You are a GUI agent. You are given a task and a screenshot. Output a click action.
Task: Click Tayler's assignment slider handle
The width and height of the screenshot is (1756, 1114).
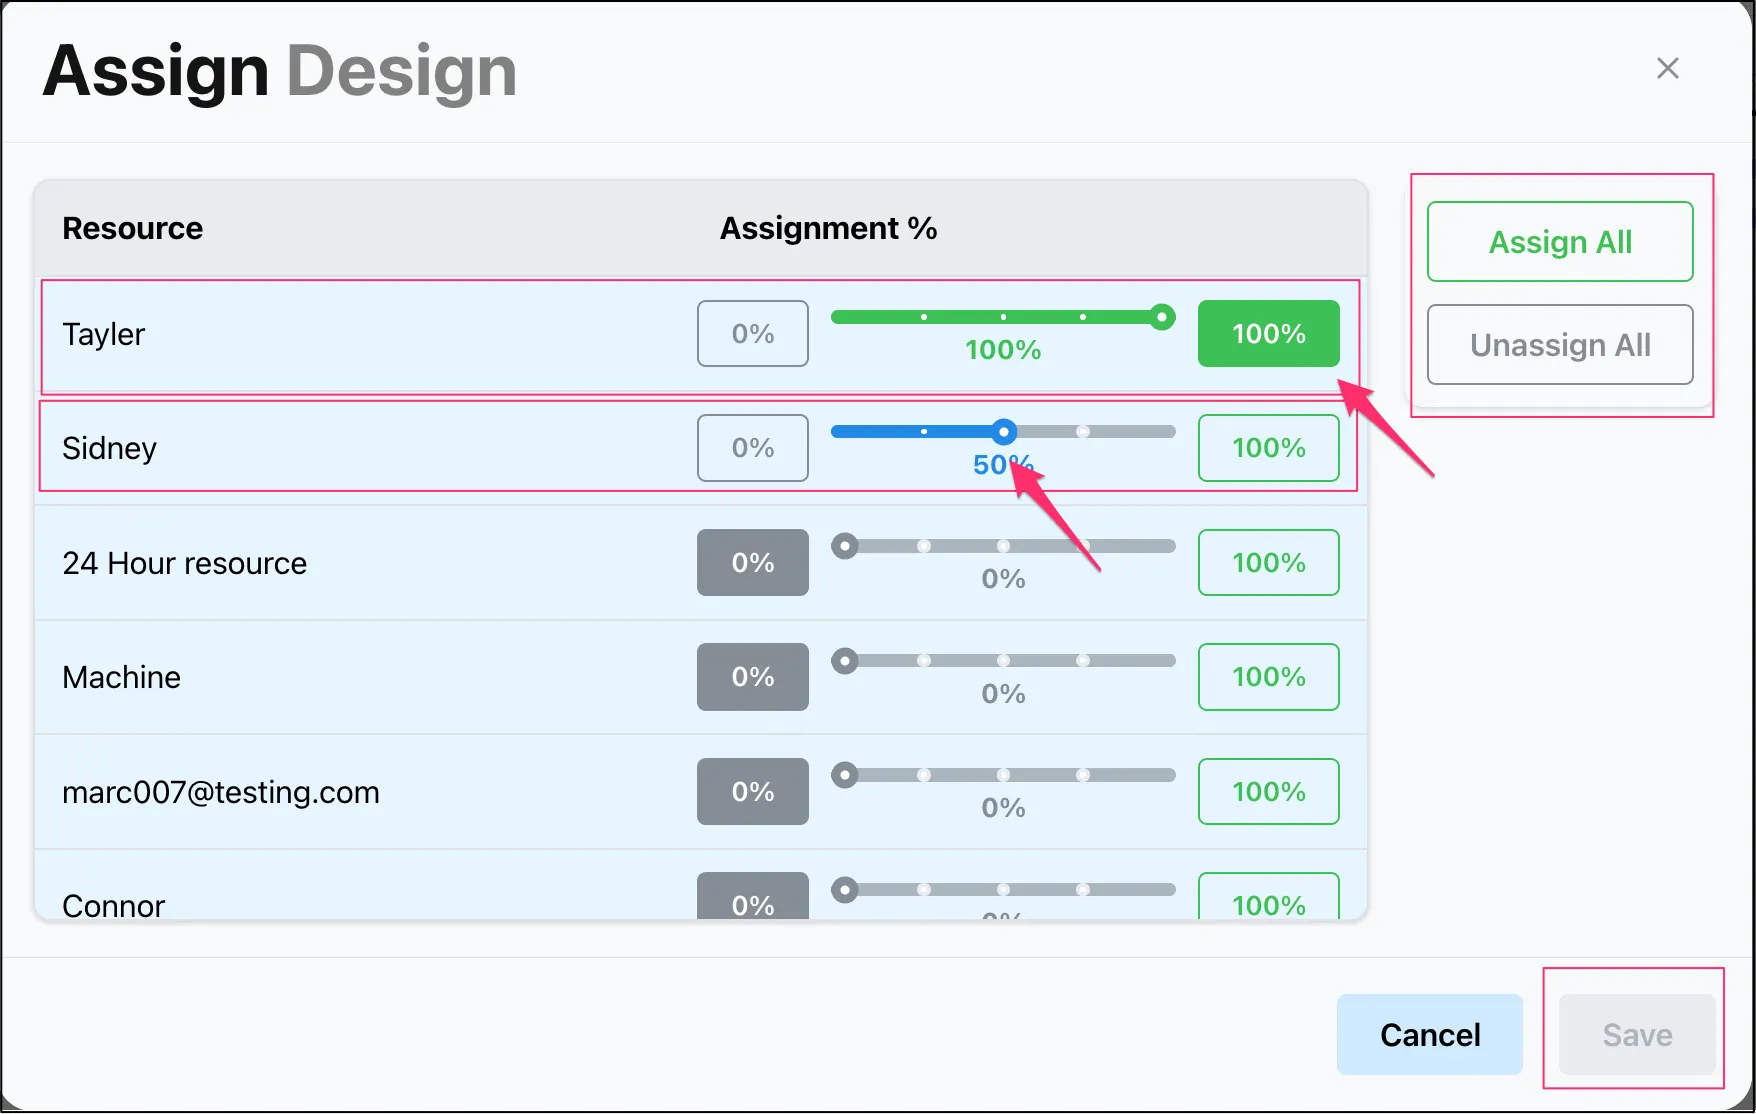tap(1161, 317)
